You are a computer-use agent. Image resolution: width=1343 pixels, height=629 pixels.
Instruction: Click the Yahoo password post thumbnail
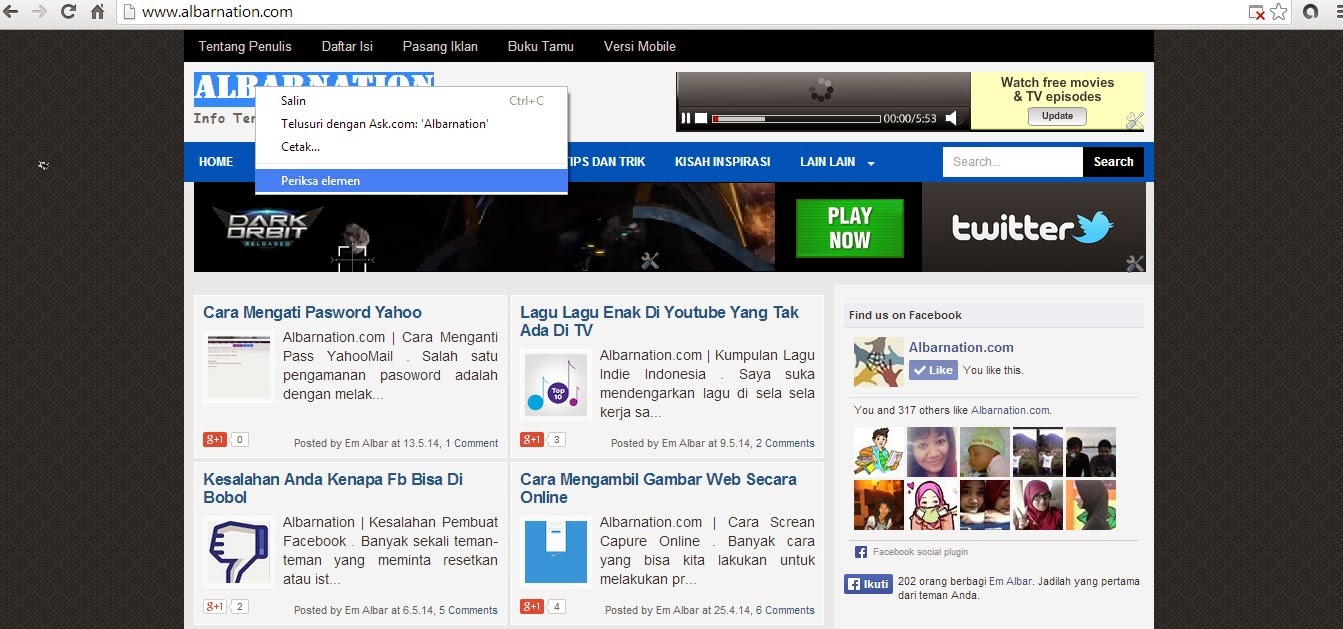click(x=239, y=367)
